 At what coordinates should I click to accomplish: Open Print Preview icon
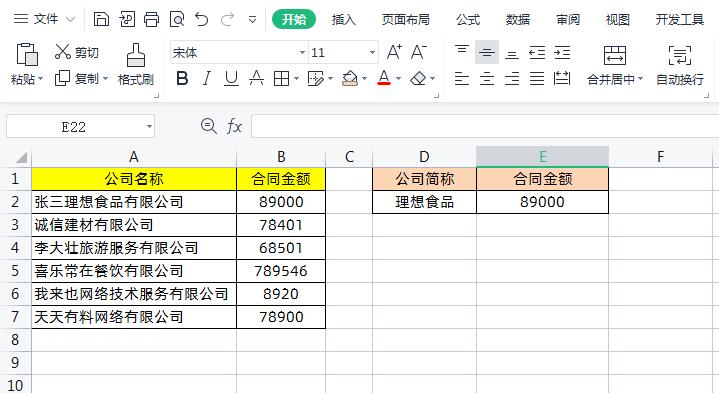[177, 19]
